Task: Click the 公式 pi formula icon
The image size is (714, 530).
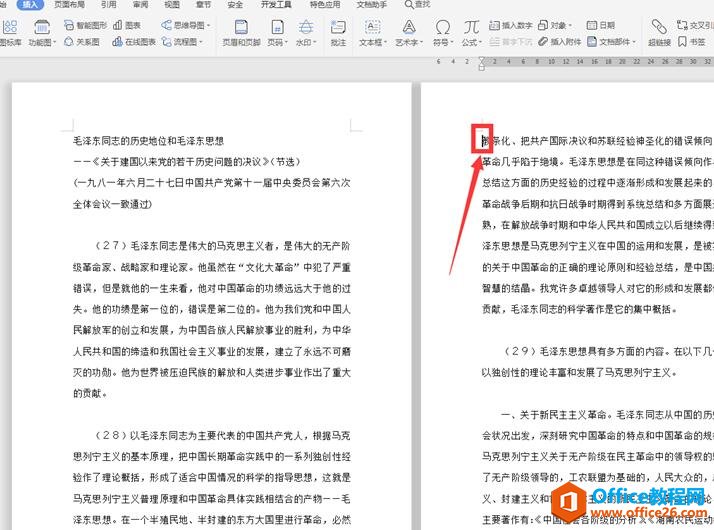Action: (471, 27)
